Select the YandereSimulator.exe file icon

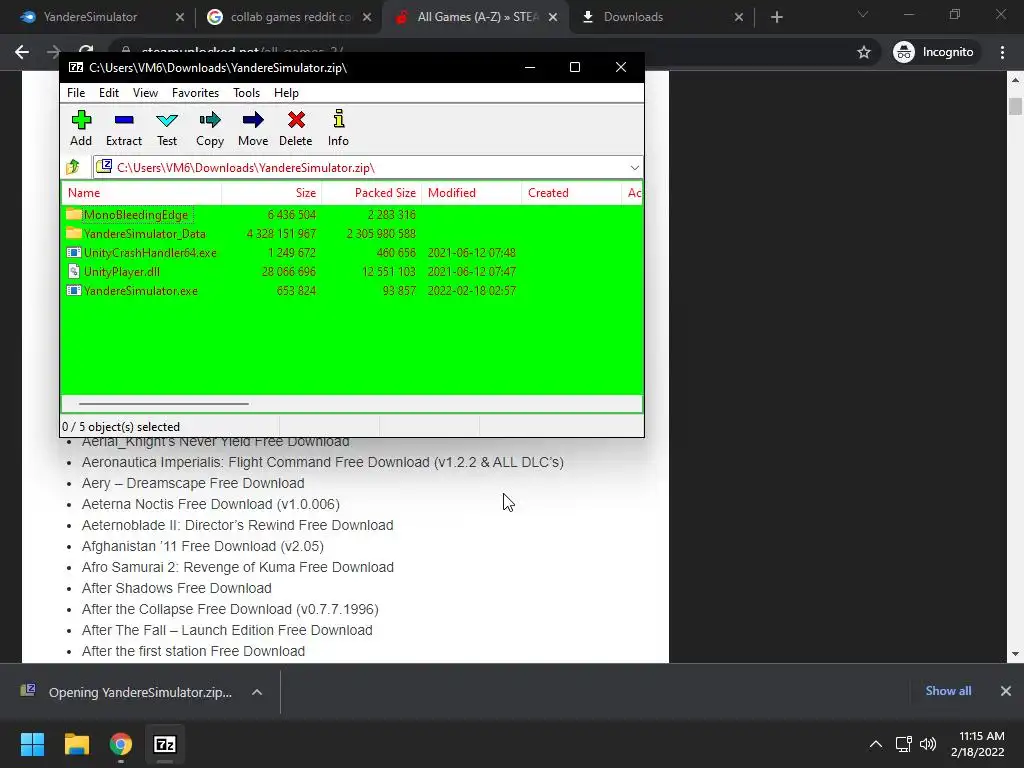tap(73, 291)
